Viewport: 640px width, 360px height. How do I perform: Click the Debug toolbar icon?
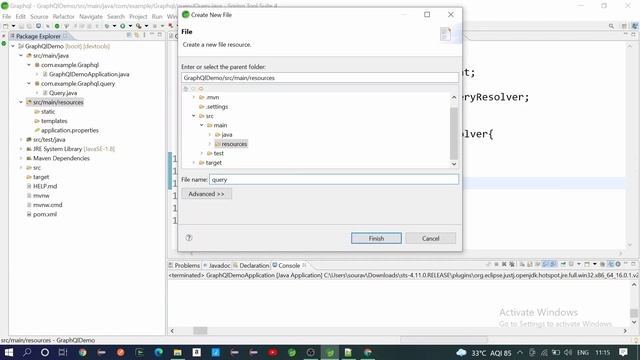coord(107,26)
